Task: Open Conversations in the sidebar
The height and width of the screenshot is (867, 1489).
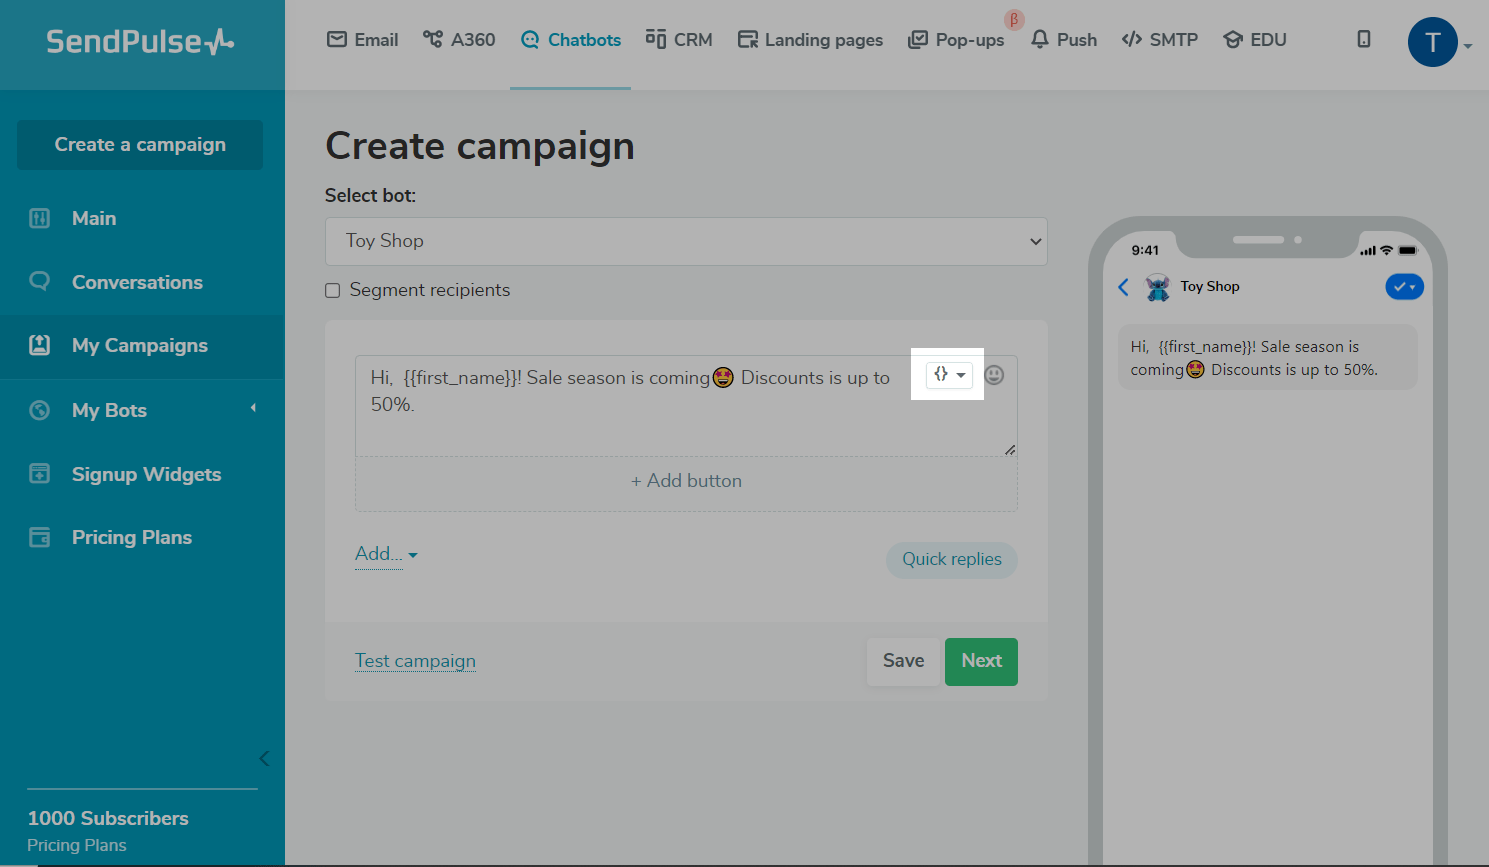Action: point(137,282)
